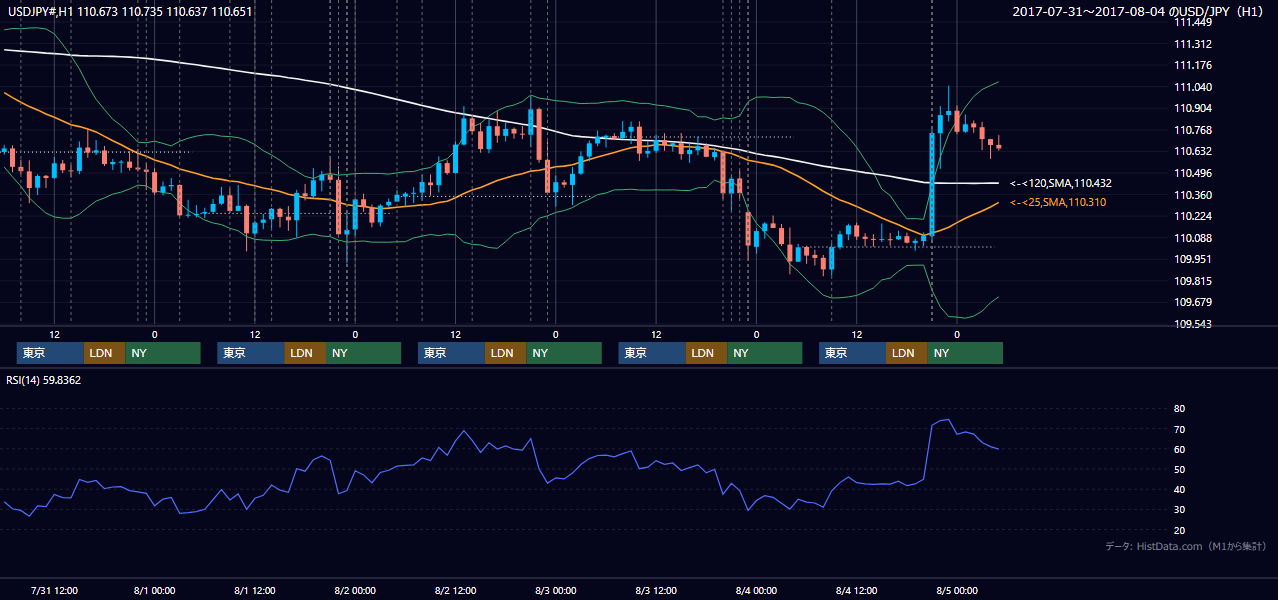
Task: Click the 109.815 price level label
Action: coord(1192,281)
